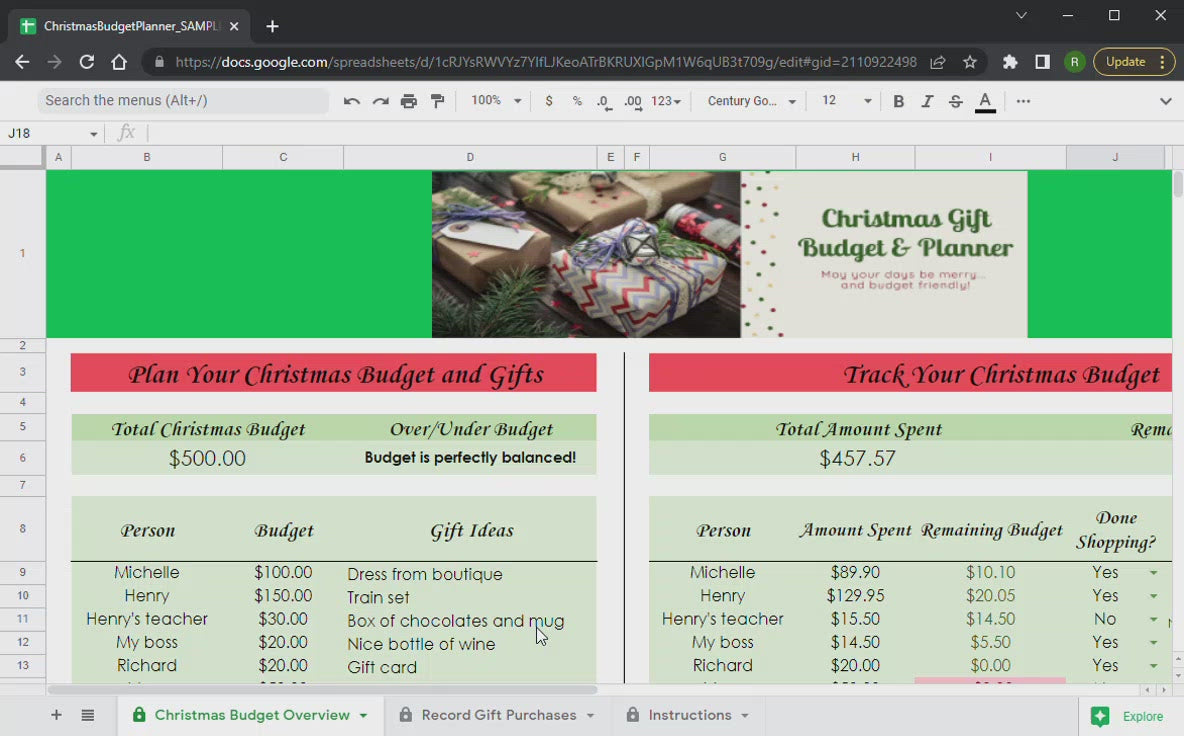Toggle strikethrough formatting

(955, 101)
